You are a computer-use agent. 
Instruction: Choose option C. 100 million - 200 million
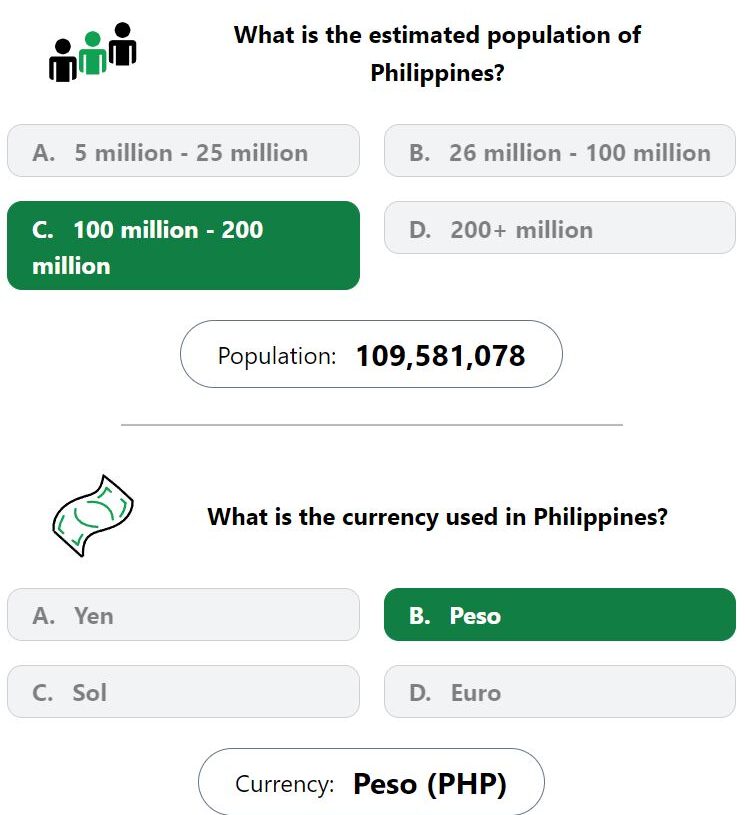click(183, 245)
